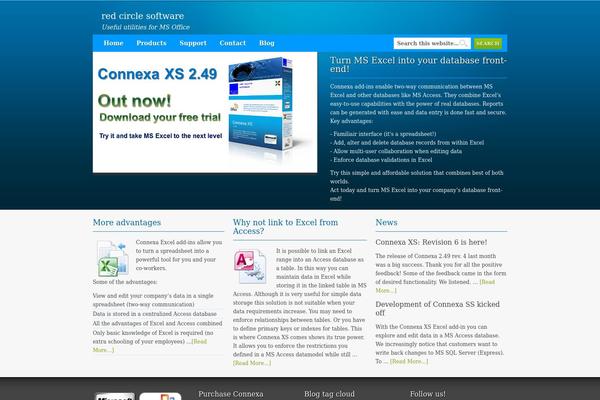Open the Products menu item
Viewport: 600px width, 400px height.
tap(151, 43)
